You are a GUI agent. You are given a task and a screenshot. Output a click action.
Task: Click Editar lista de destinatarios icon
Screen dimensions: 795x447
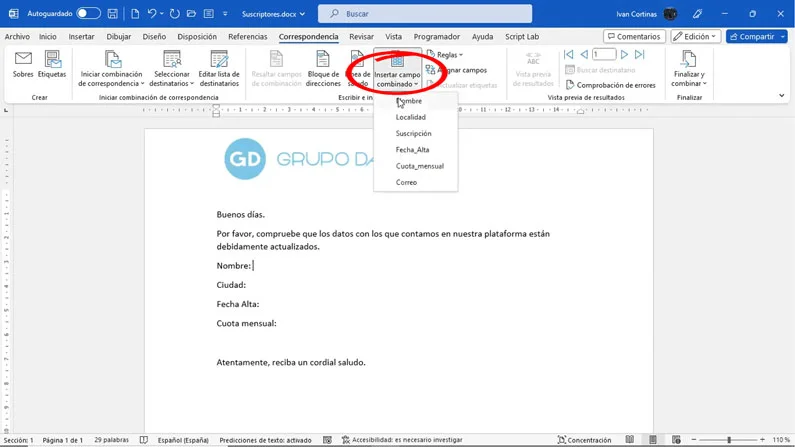219,60
